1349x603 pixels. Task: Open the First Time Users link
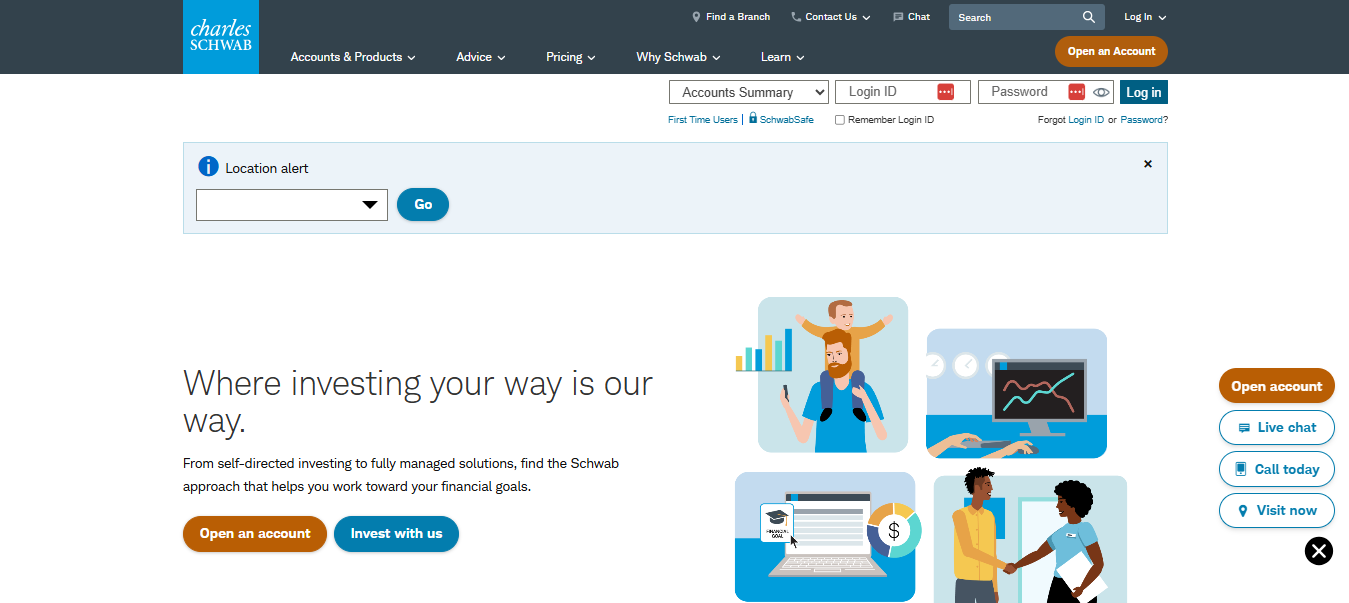703,120
